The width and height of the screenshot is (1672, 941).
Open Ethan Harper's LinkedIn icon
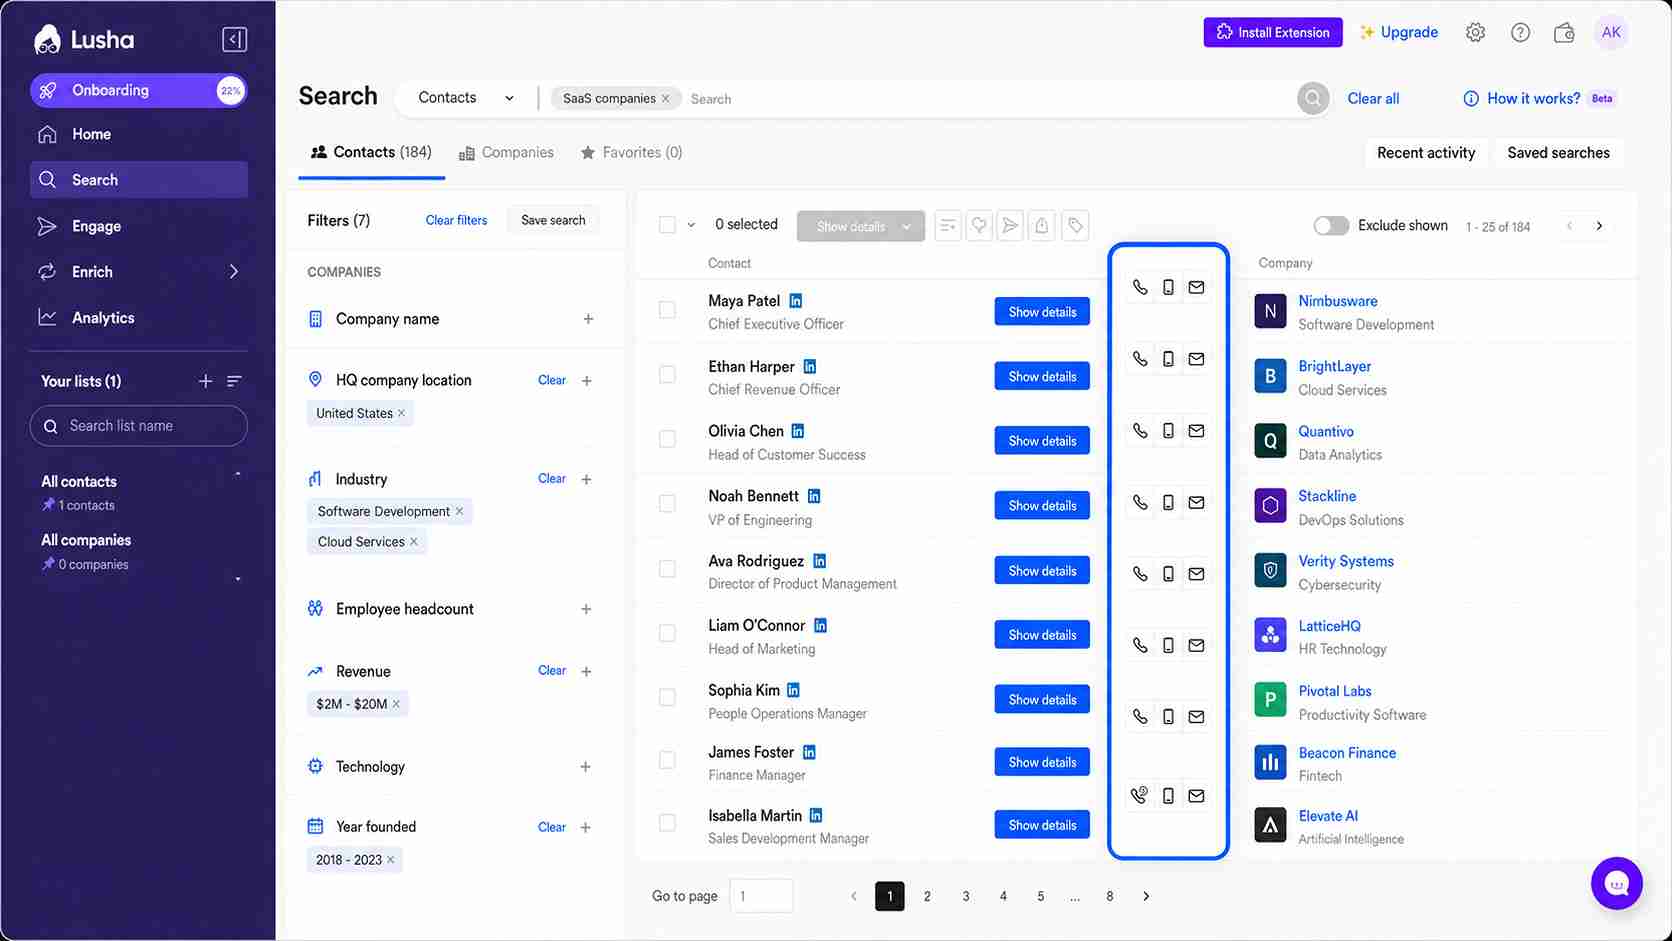pyautogui.click(x=810, y=366)
